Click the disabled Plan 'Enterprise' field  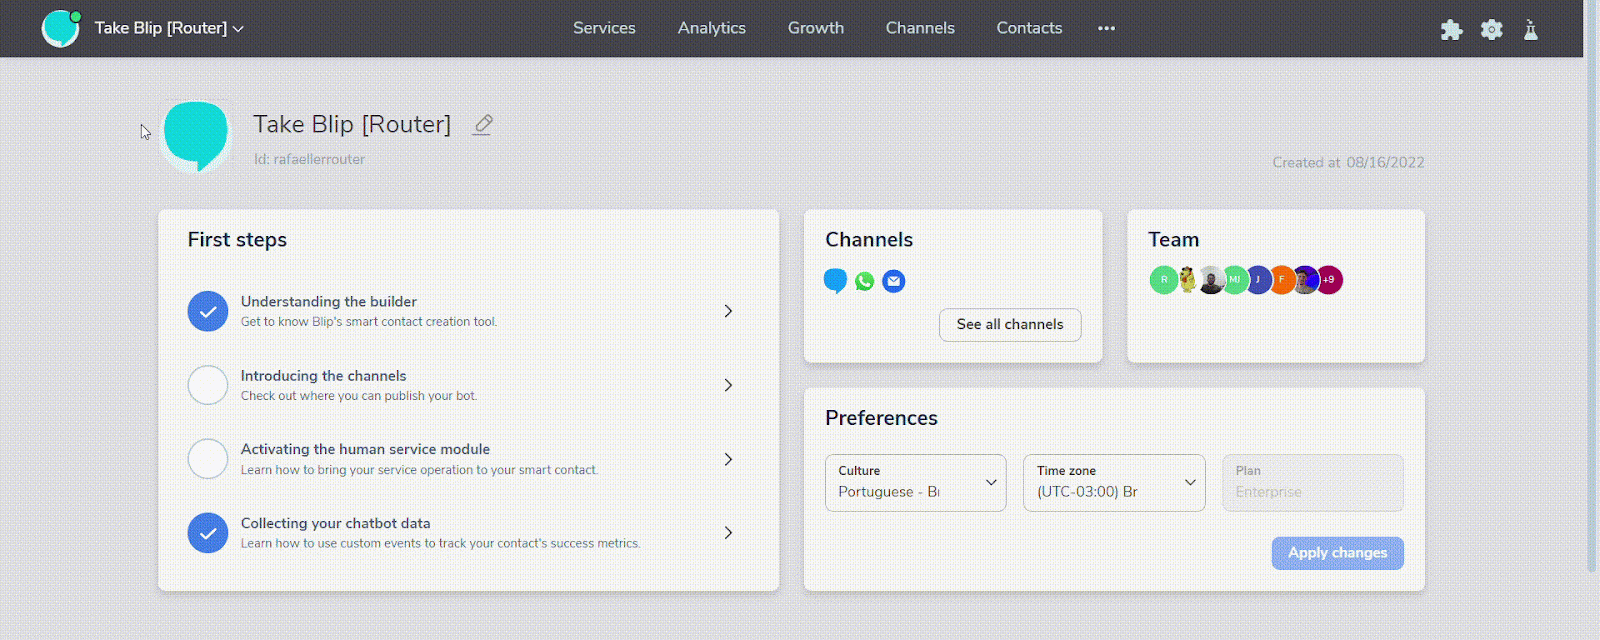pyautogui.click(x=1313, y=483)
